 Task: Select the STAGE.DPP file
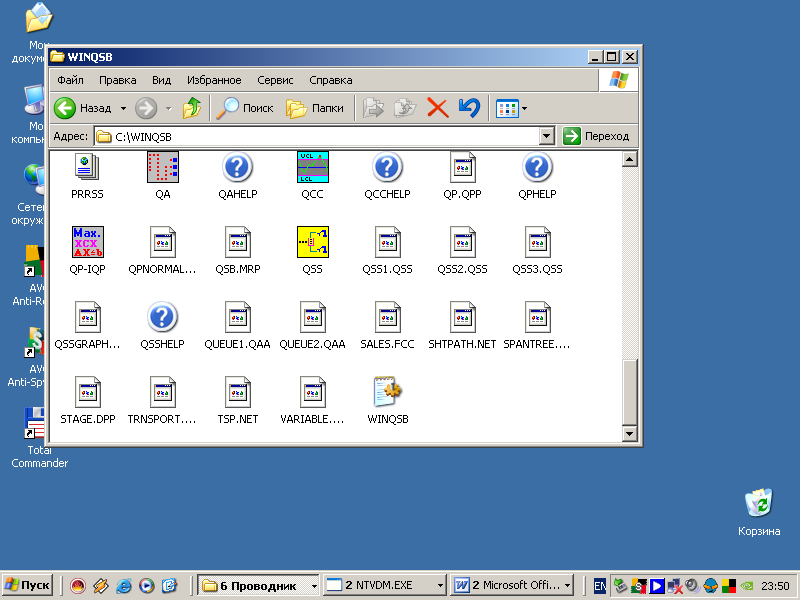87,392
